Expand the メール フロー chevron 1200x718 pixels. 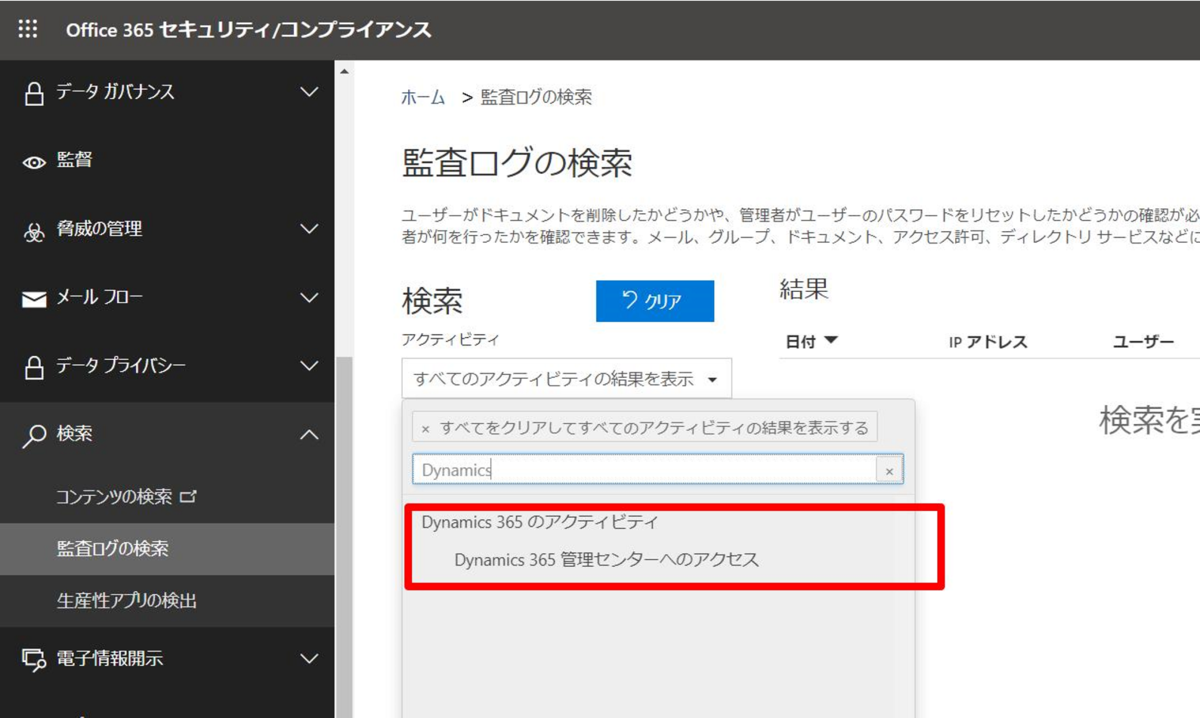[309, 297]
